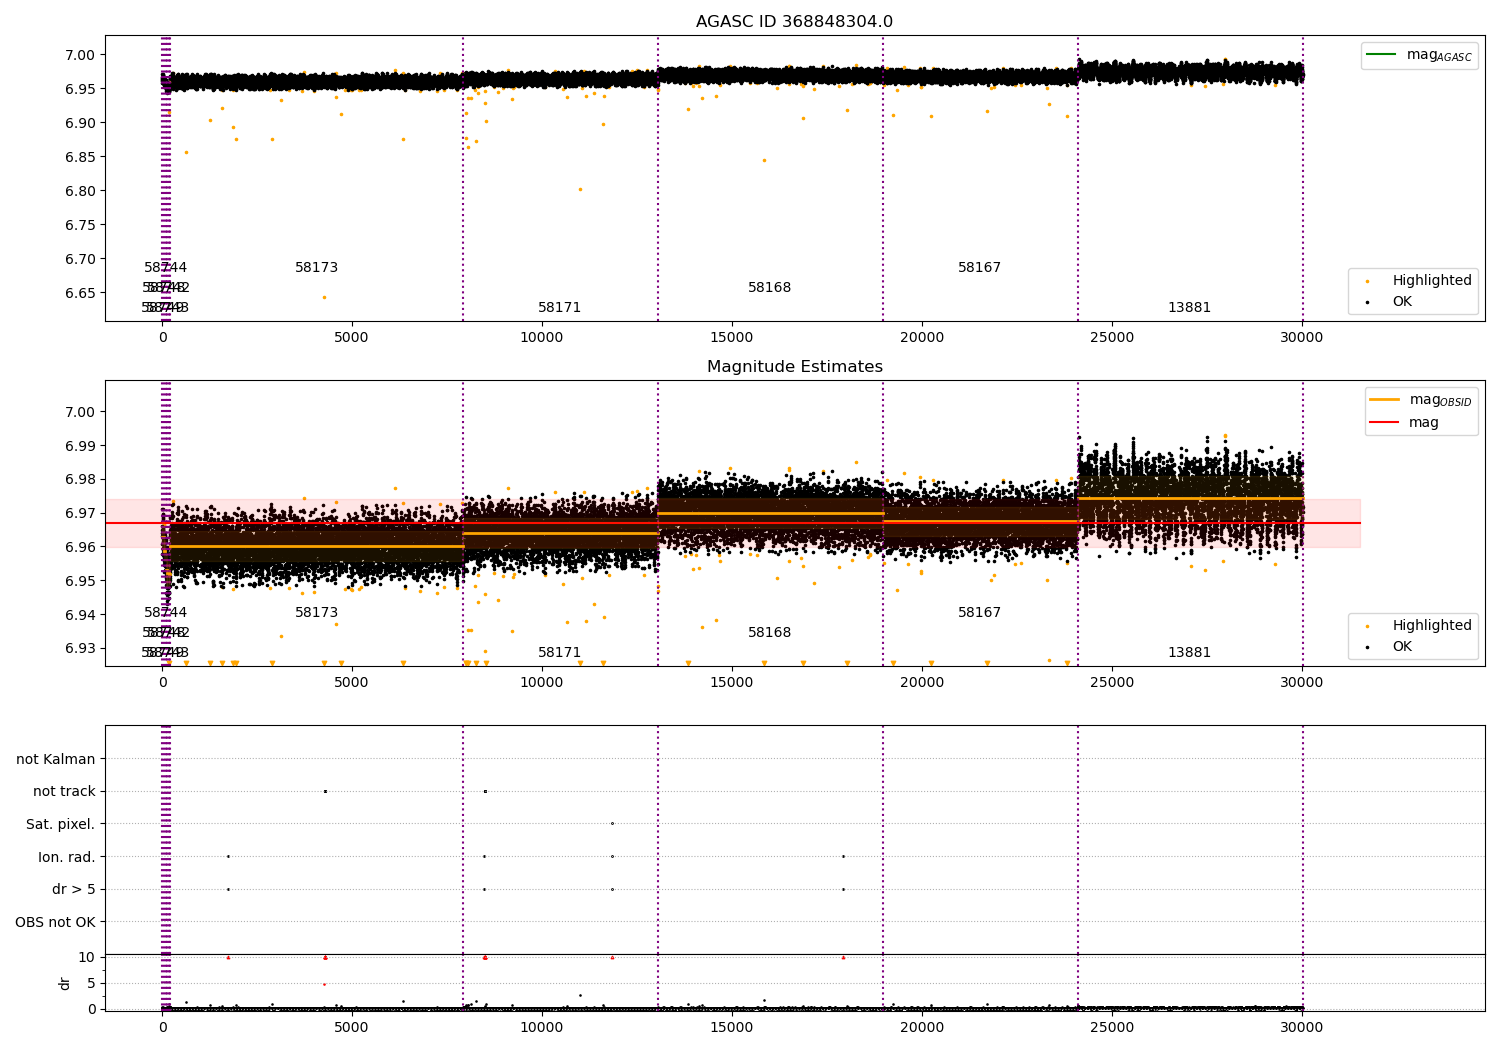The image size is (1500, 1050).
Task: Click obsid label 58168 in the Magnitude Estimates plot
Action: [x=769, y=633]
